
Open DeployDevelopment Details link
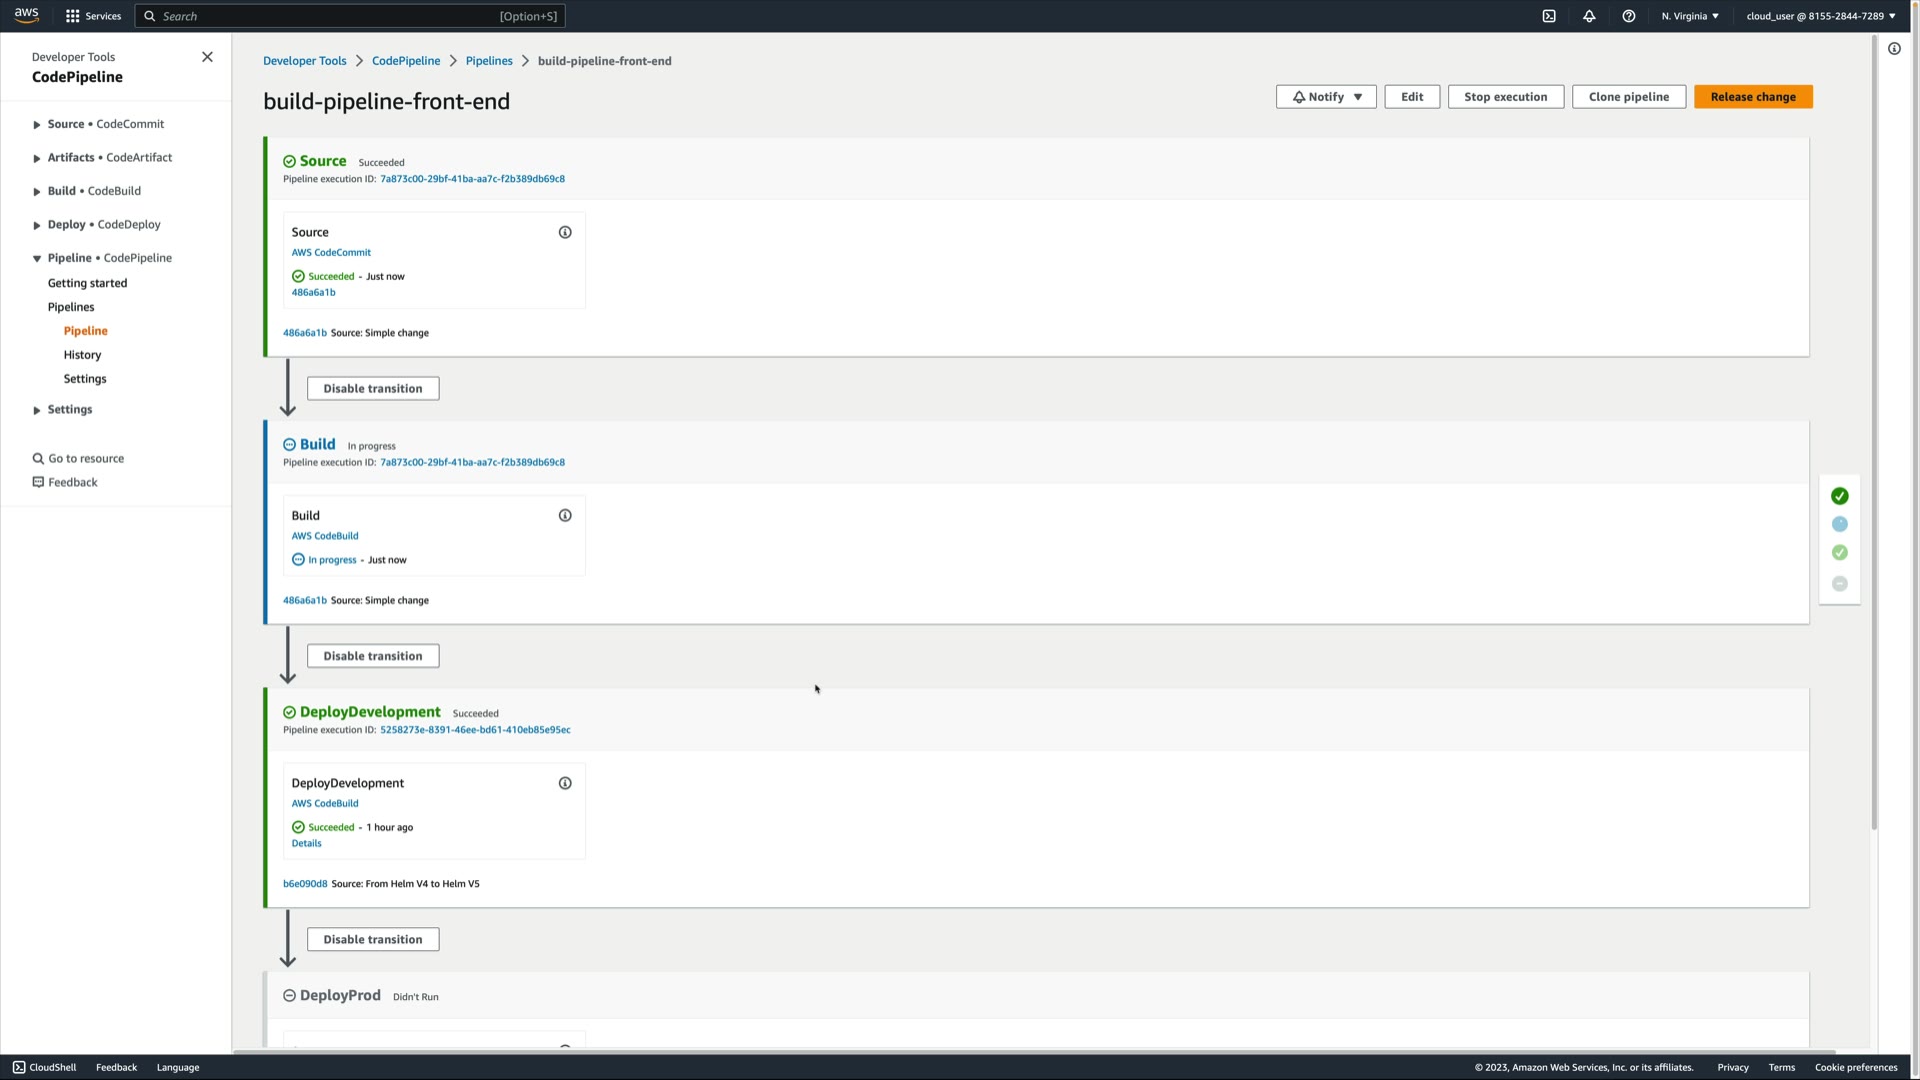pyautogui.click(x=306, y=843)
